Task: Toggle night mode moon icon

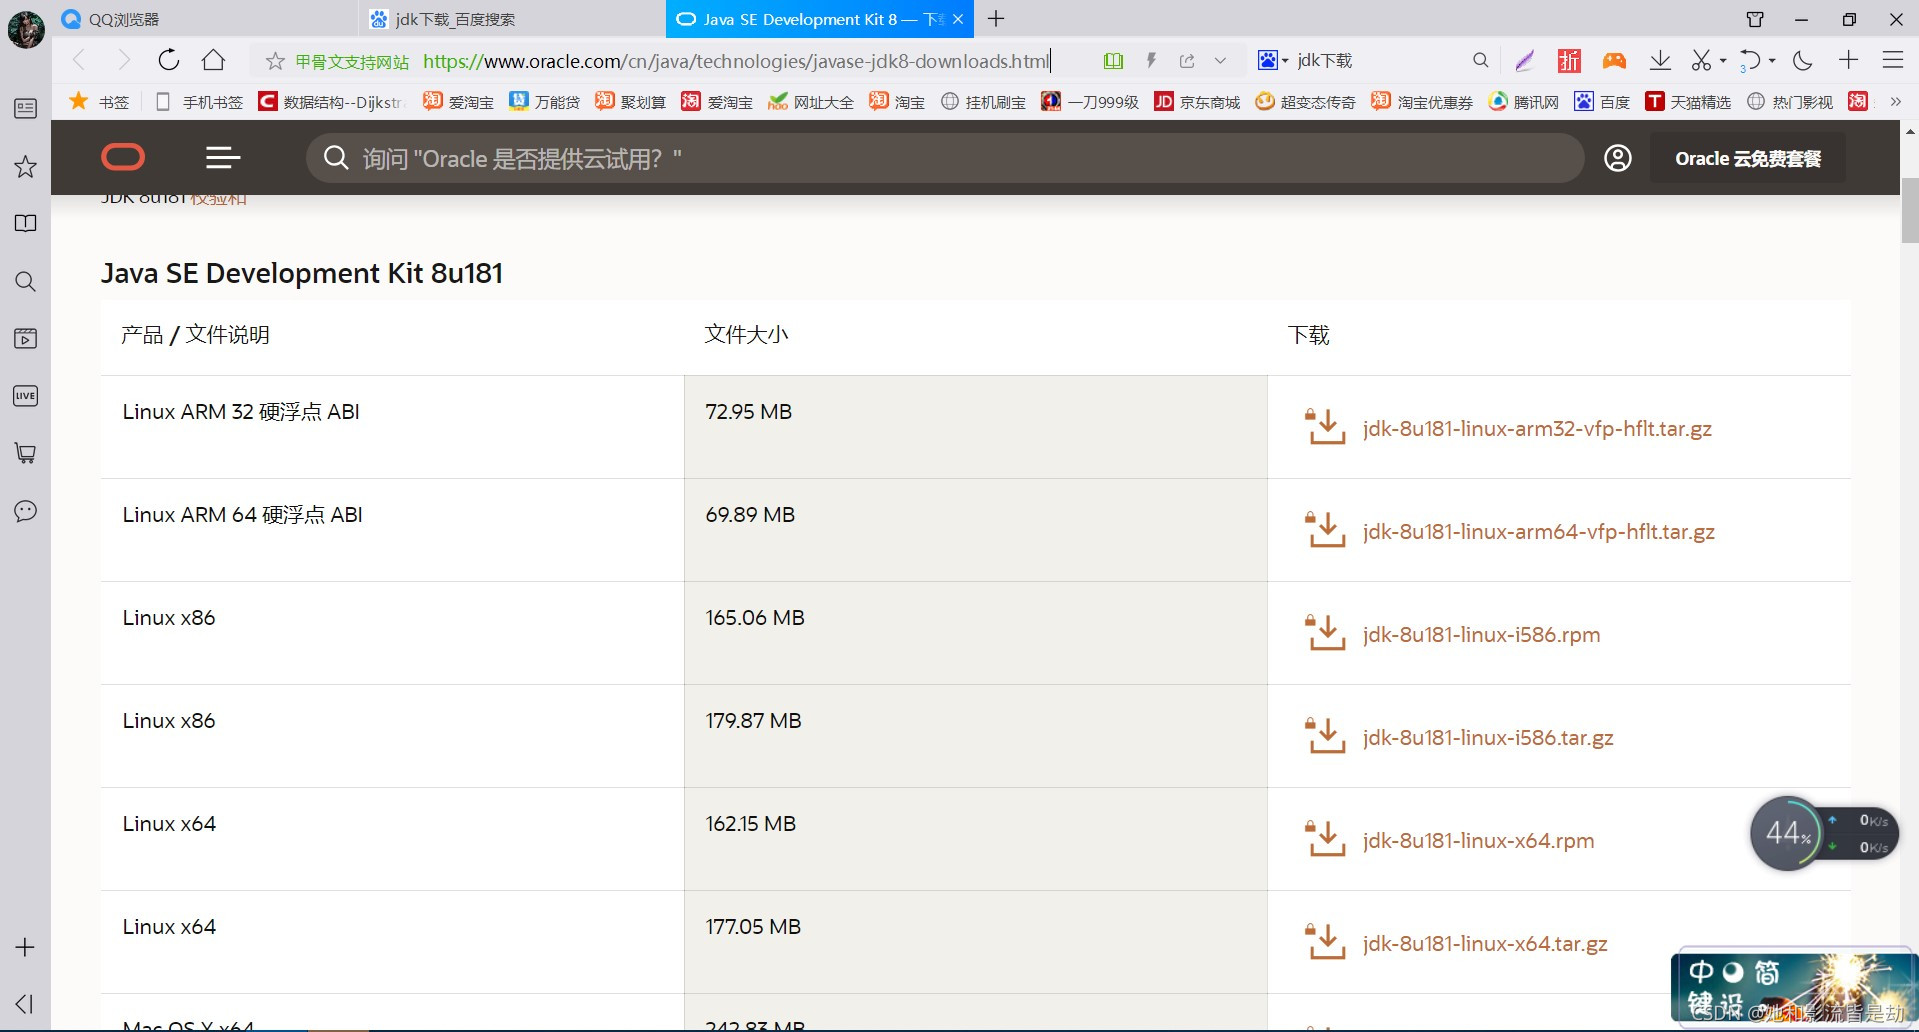Action: pos(1803,61)
